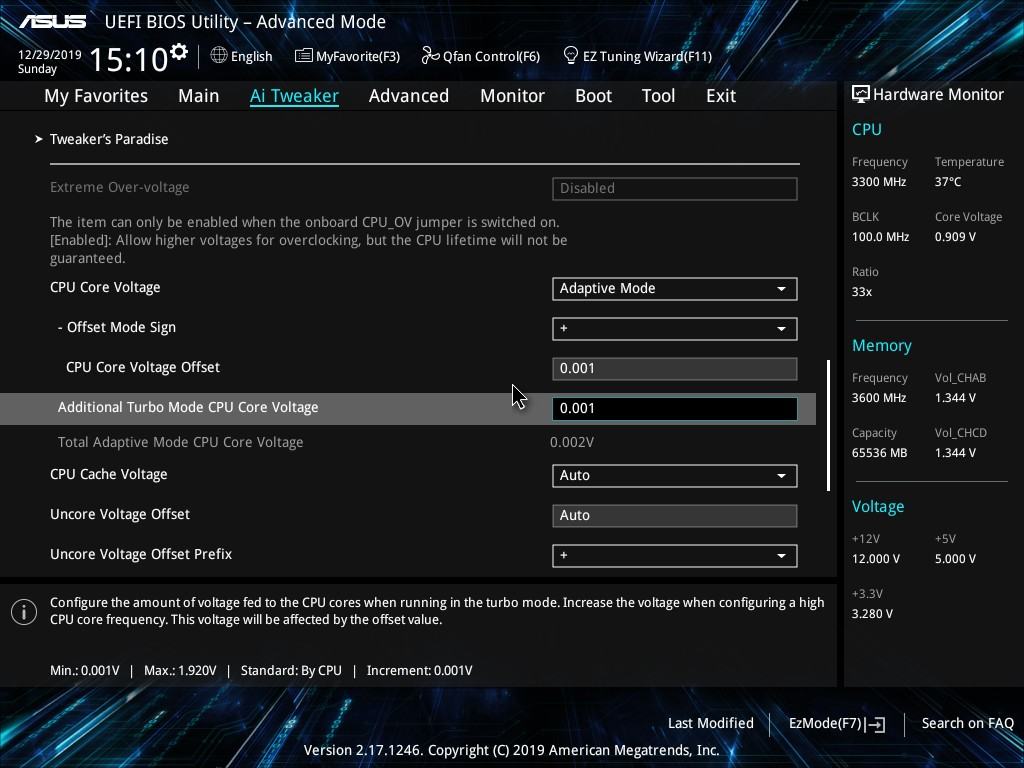Click the Extreme Over-voltage label
Screen dimensions: 1024x768
120,187
